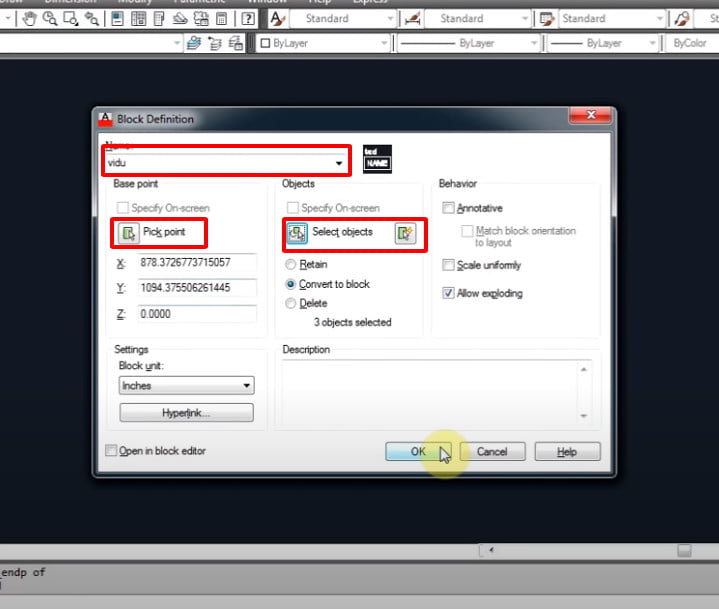Open the linetype ByLayer dropdown
Screen dimensions: 719x609
click(x=468, y=43)
